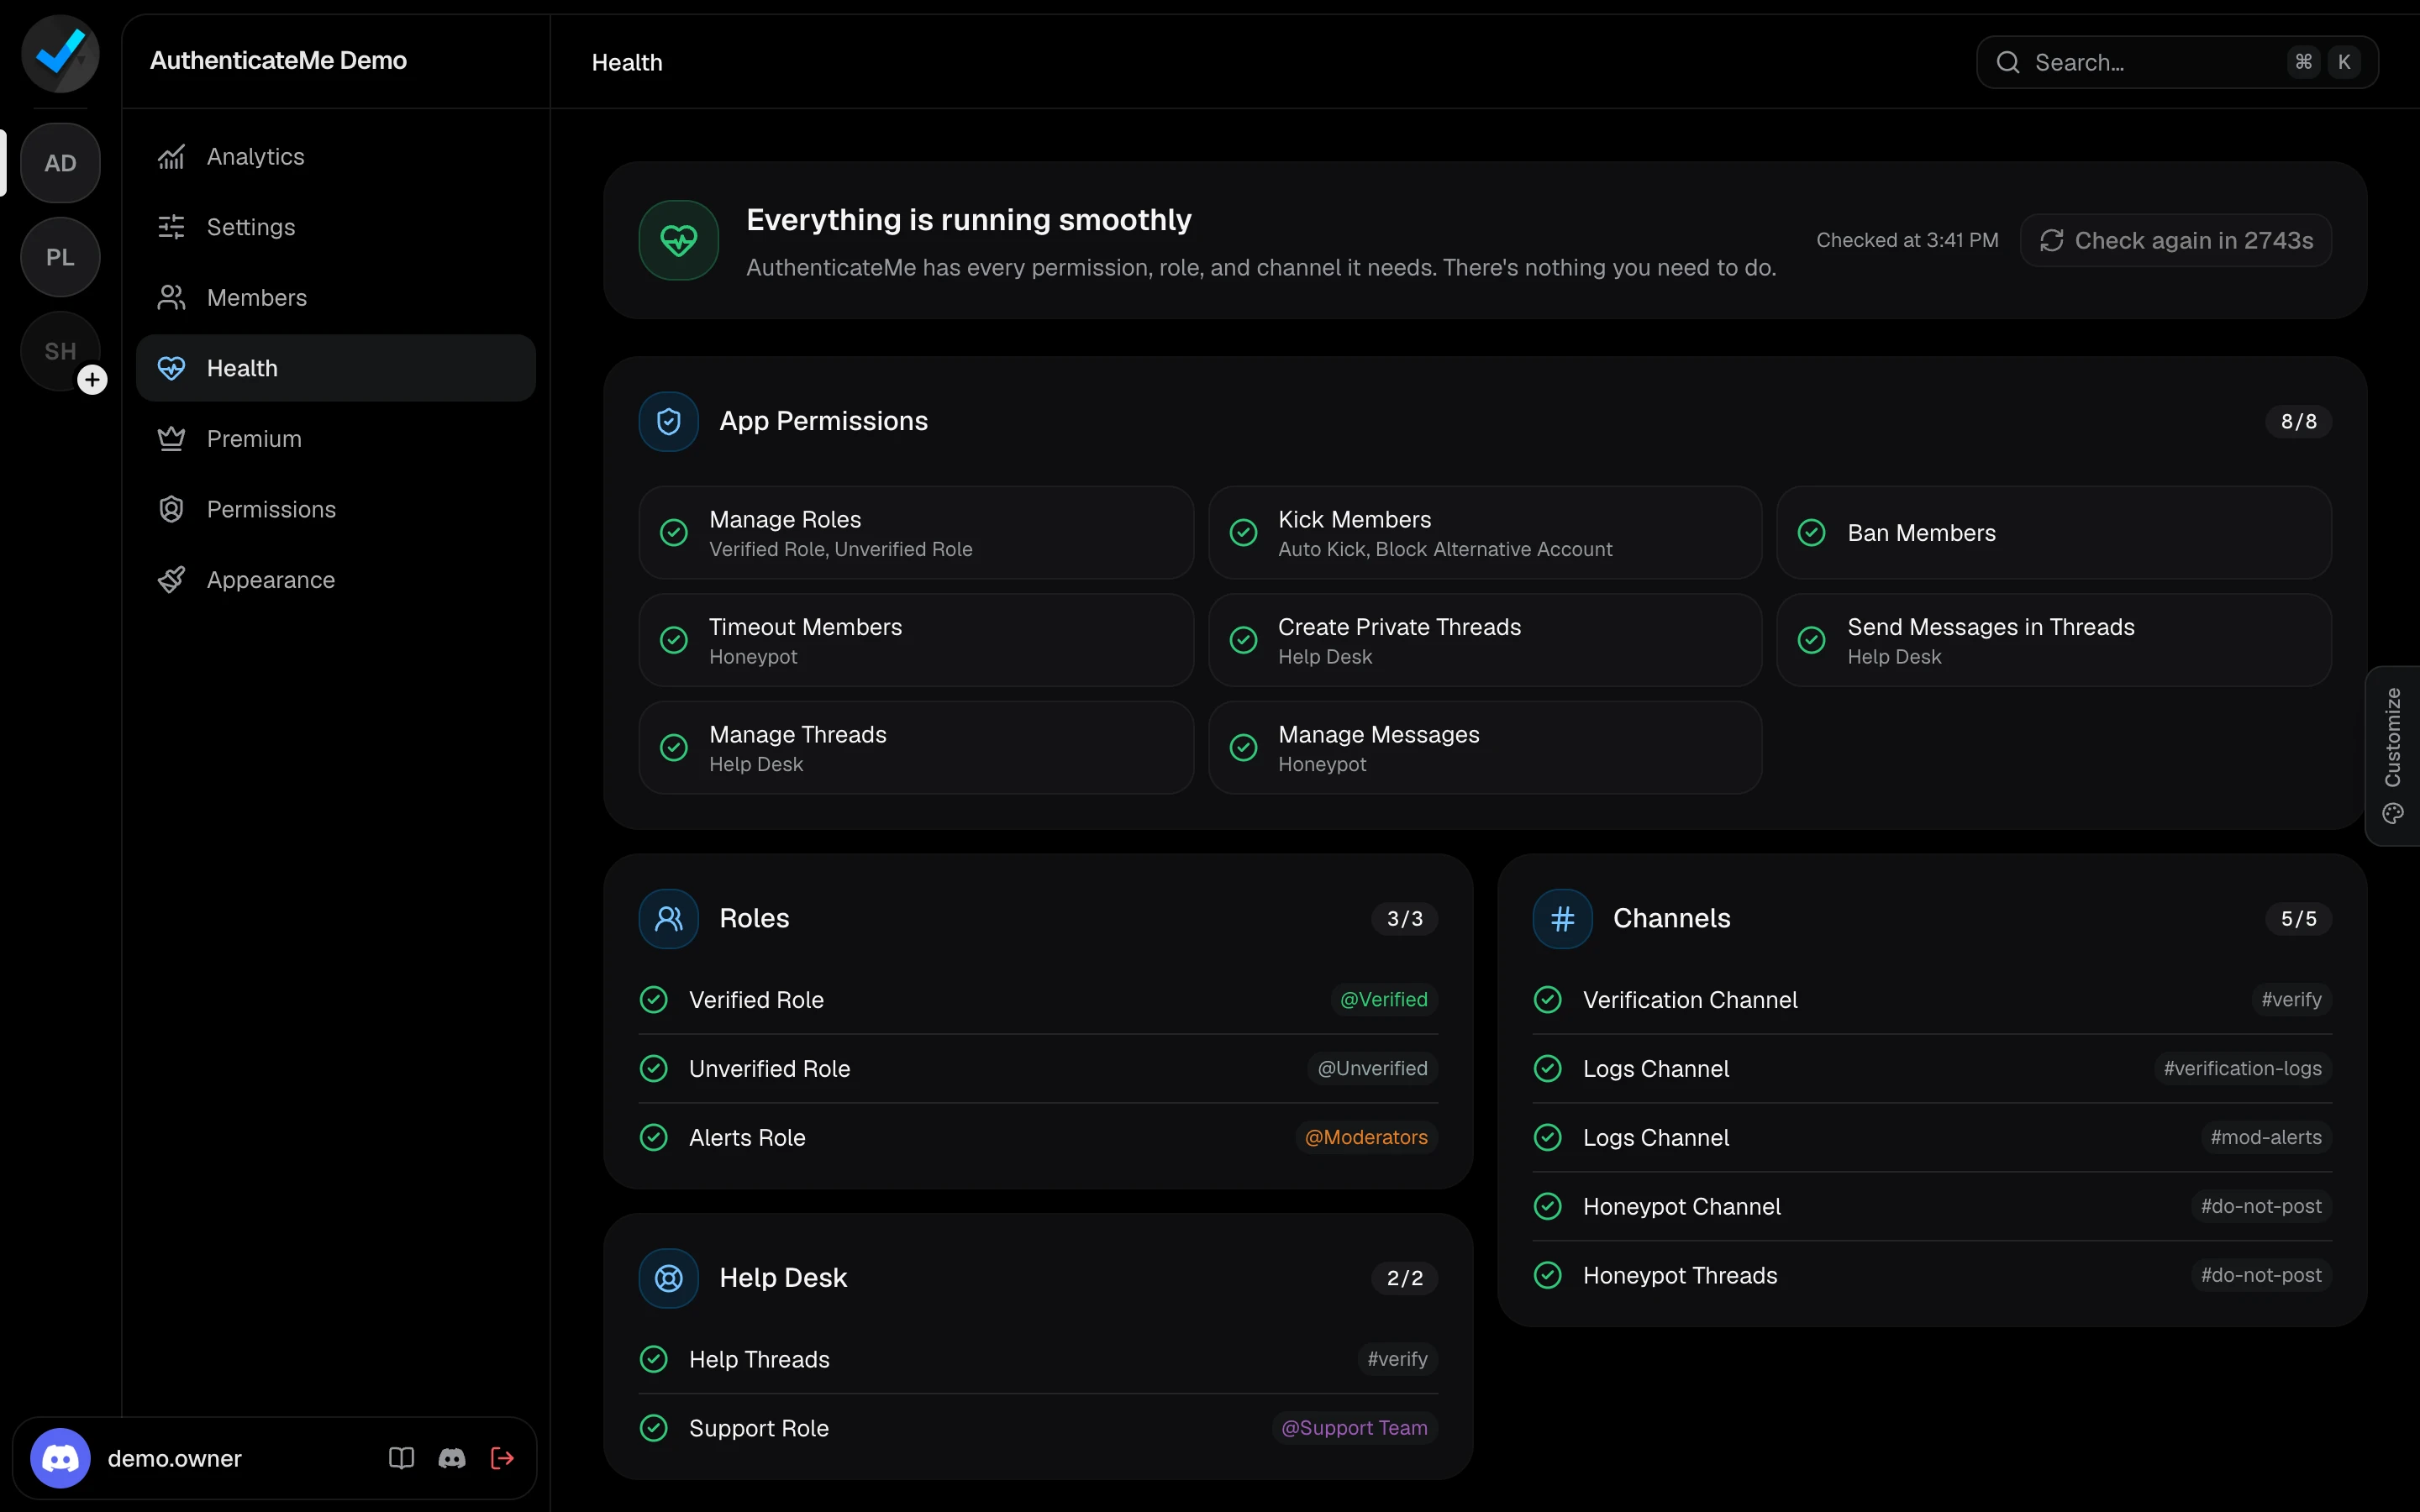The height and width of the screenshot is (1512, 2420).
Task: Click the @Moderators role tag
Action: [x=1366, y=1137]
